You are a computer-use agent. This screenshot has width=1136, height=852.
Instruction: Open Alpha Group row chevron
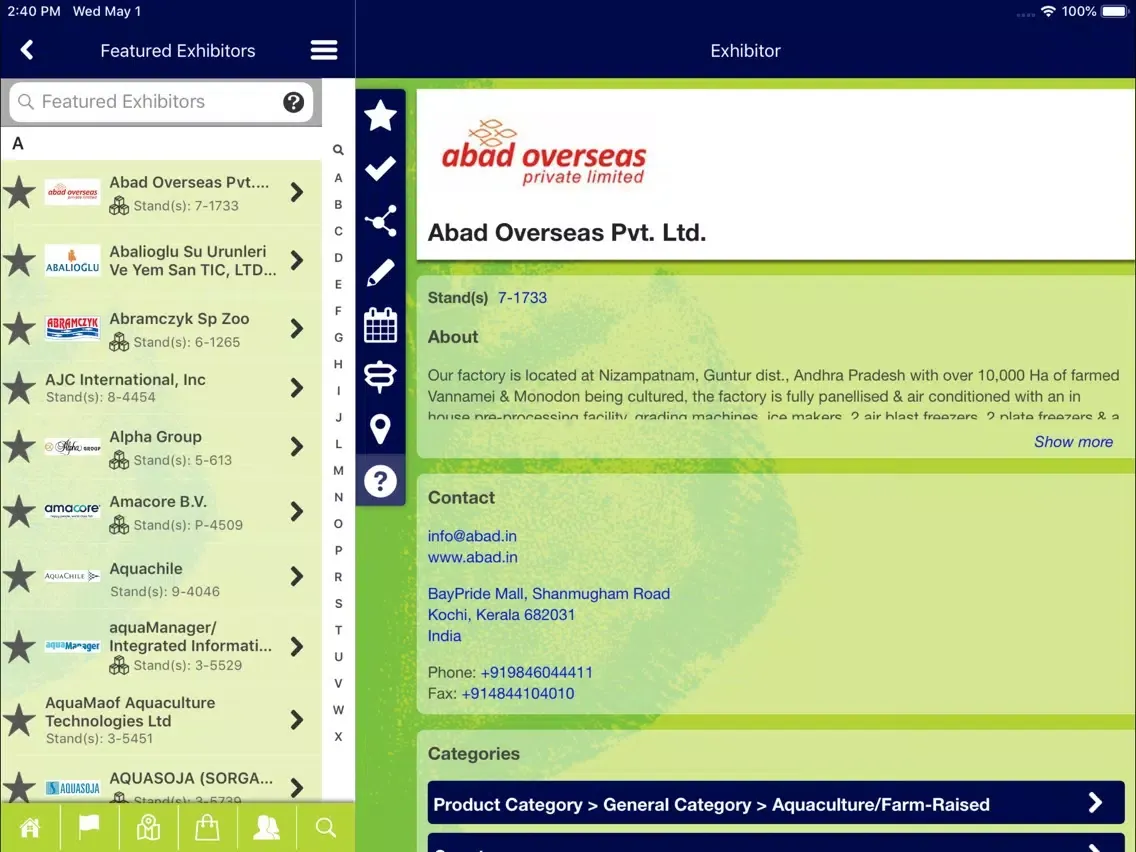(x=297, y=447)
